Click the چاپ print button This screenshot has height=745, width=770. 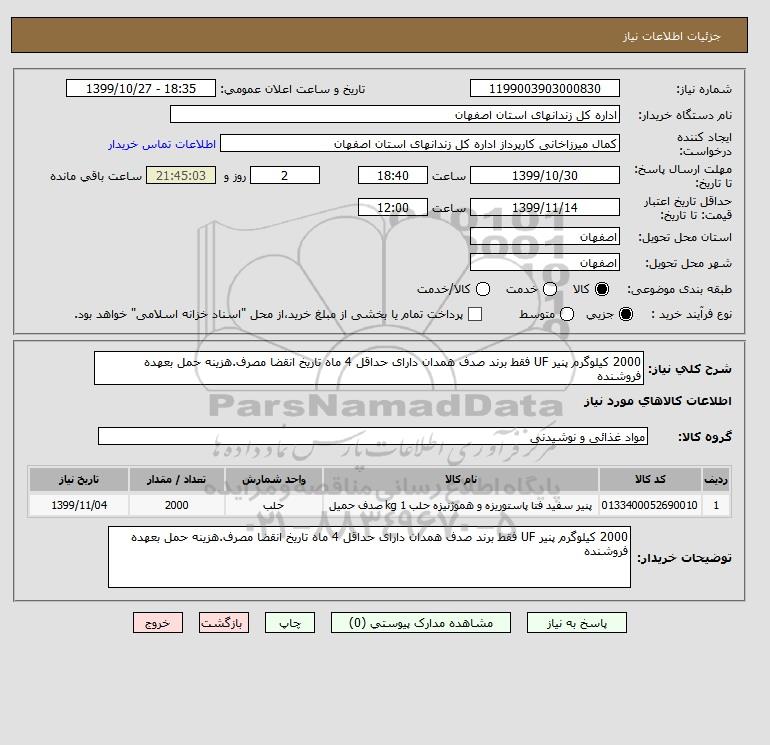pos(290,623)
